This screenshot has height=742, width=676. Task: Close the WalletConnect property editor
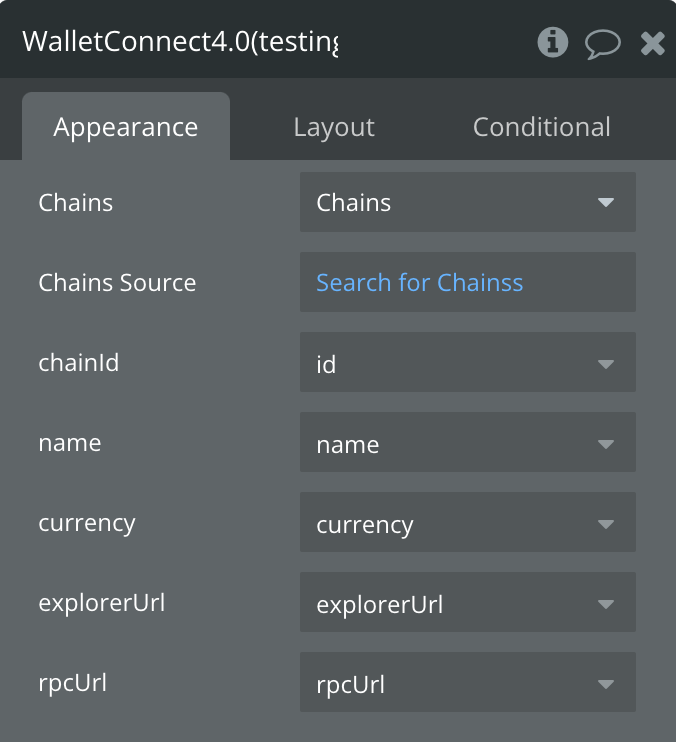[x=653, y=43]
